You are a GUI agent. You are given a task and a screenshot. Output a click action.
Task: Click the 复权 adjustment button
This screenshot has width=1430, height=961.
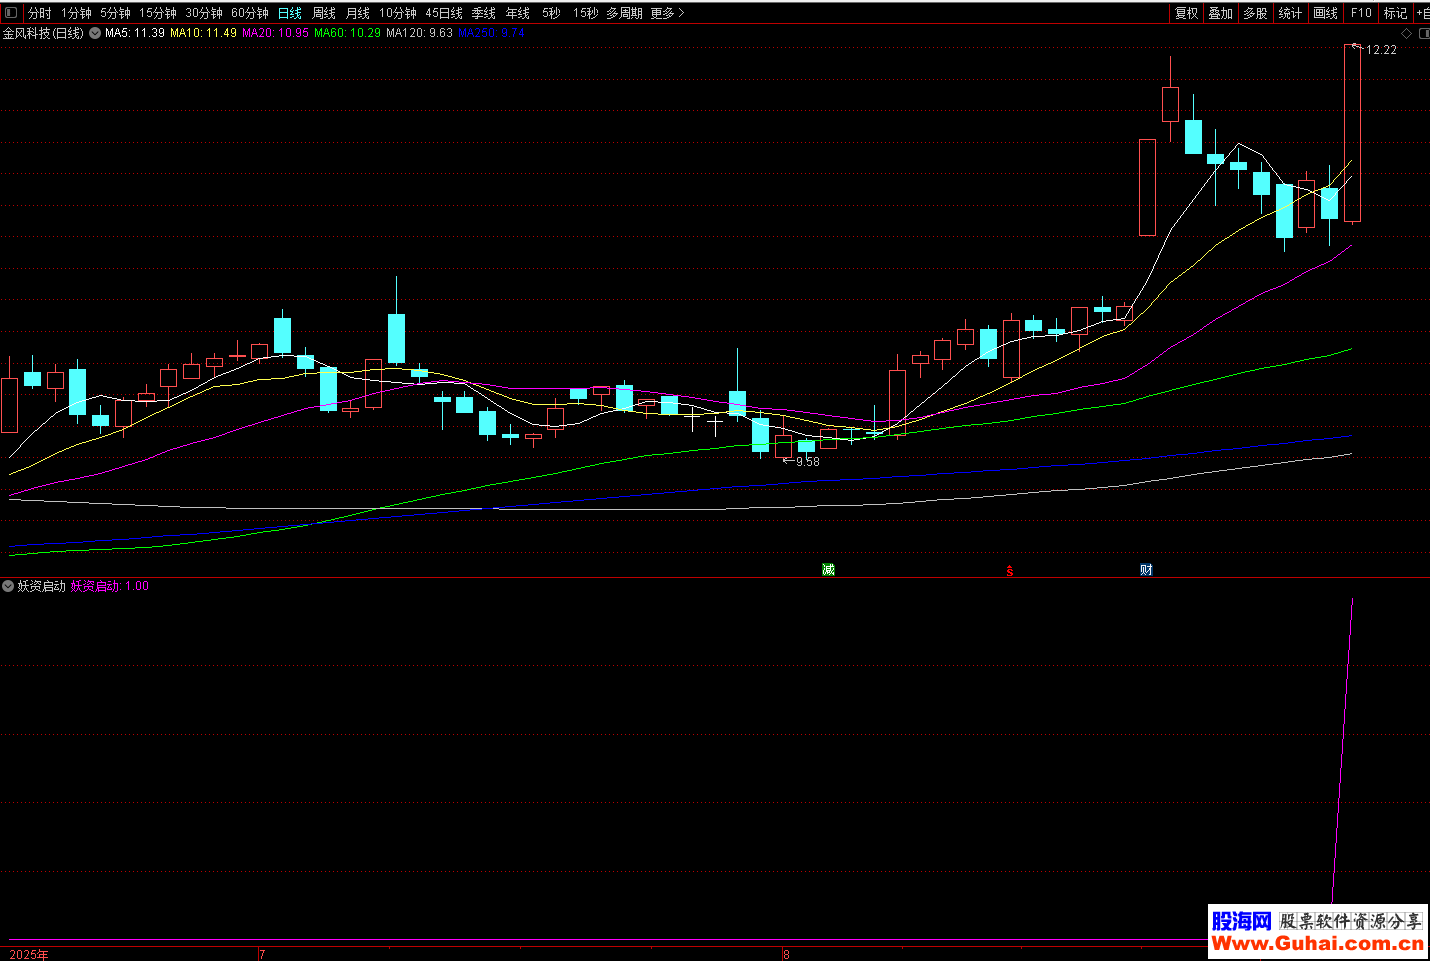[x=1187, y=13]
